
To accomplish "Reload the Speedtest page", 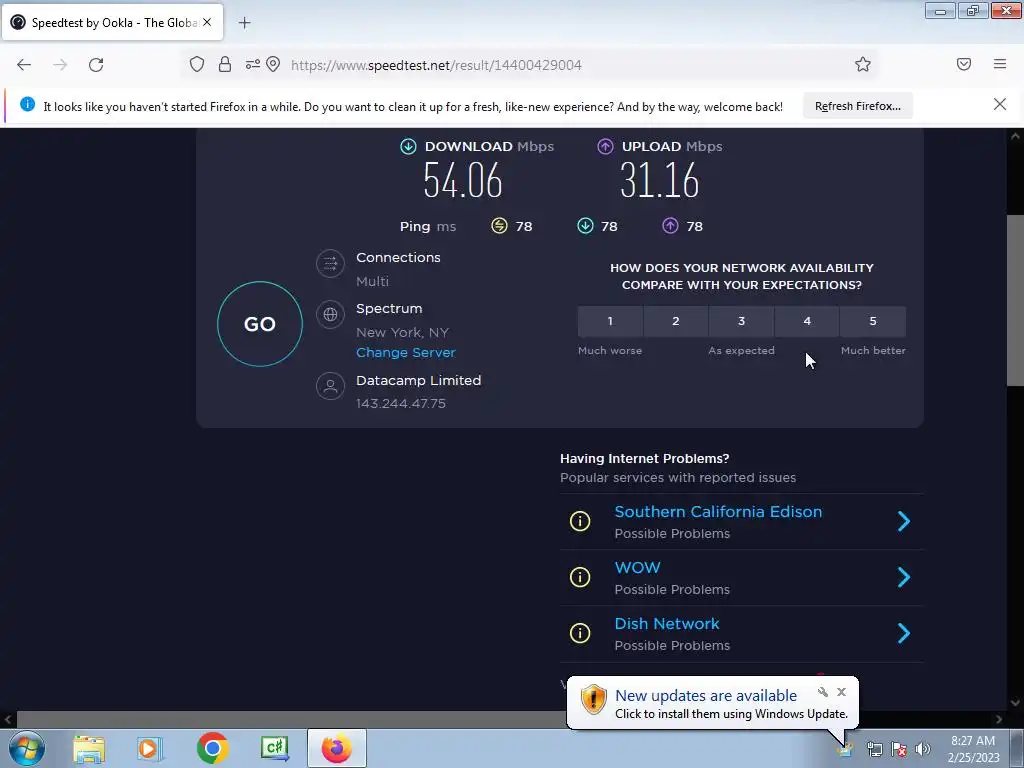I will 96,65.
